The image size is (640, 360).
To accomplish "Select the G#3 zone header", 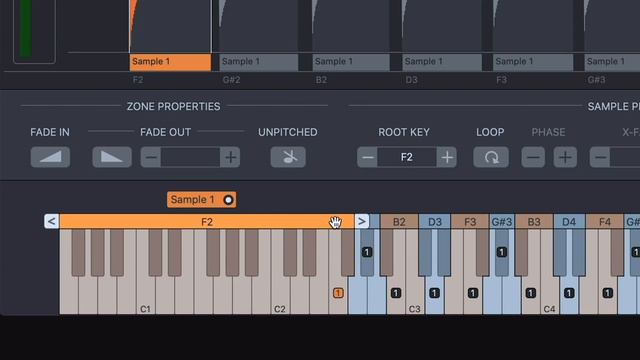I will coord(502,222).
